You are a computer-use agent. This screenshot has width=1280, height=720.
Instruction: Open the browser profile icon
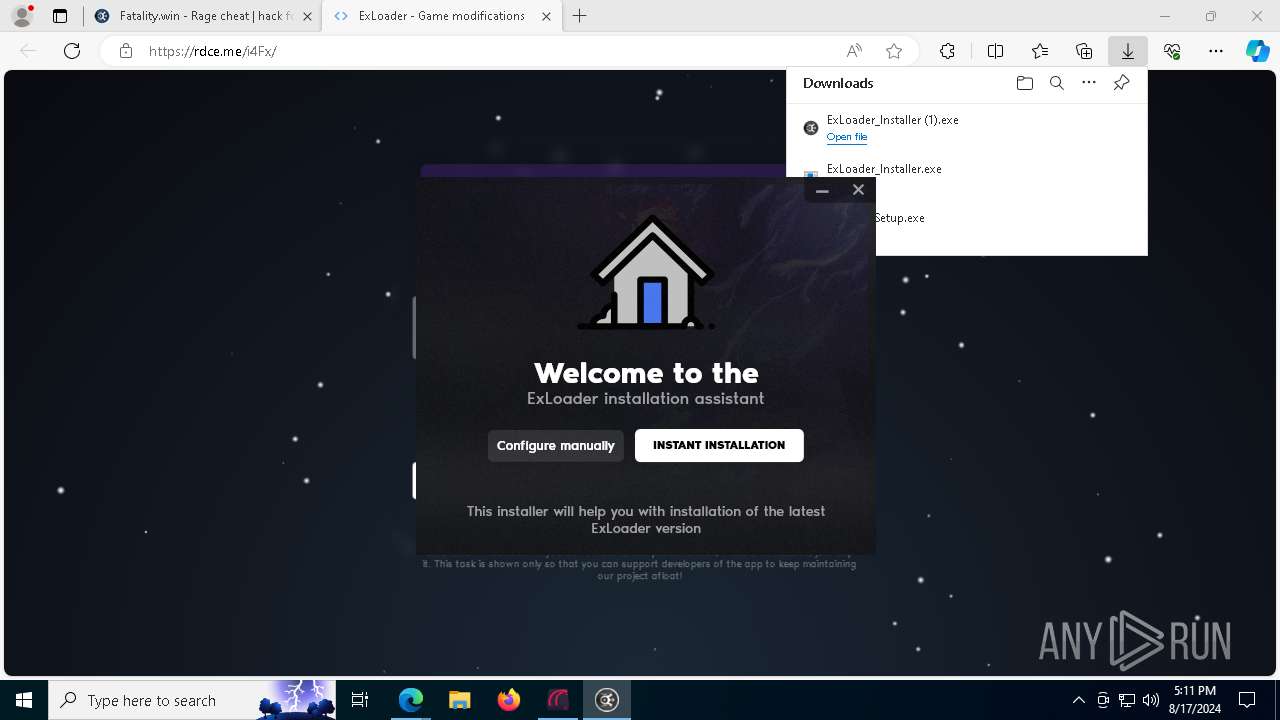point(21,16)
